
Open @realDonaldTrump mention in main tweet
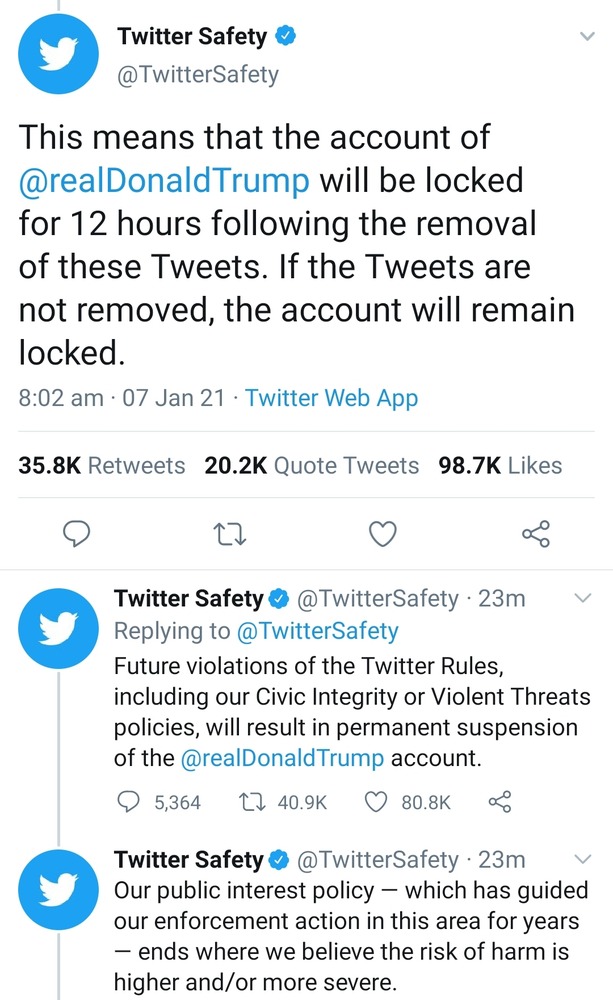[x=164, y=180]
